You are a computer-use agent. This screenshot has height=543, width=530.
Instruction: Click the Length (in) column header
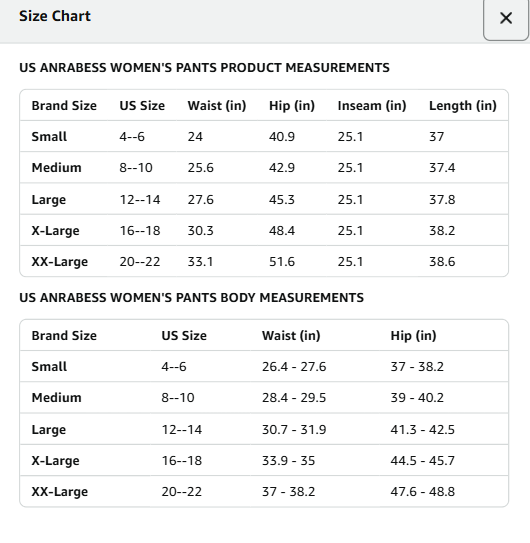[463, 106]
